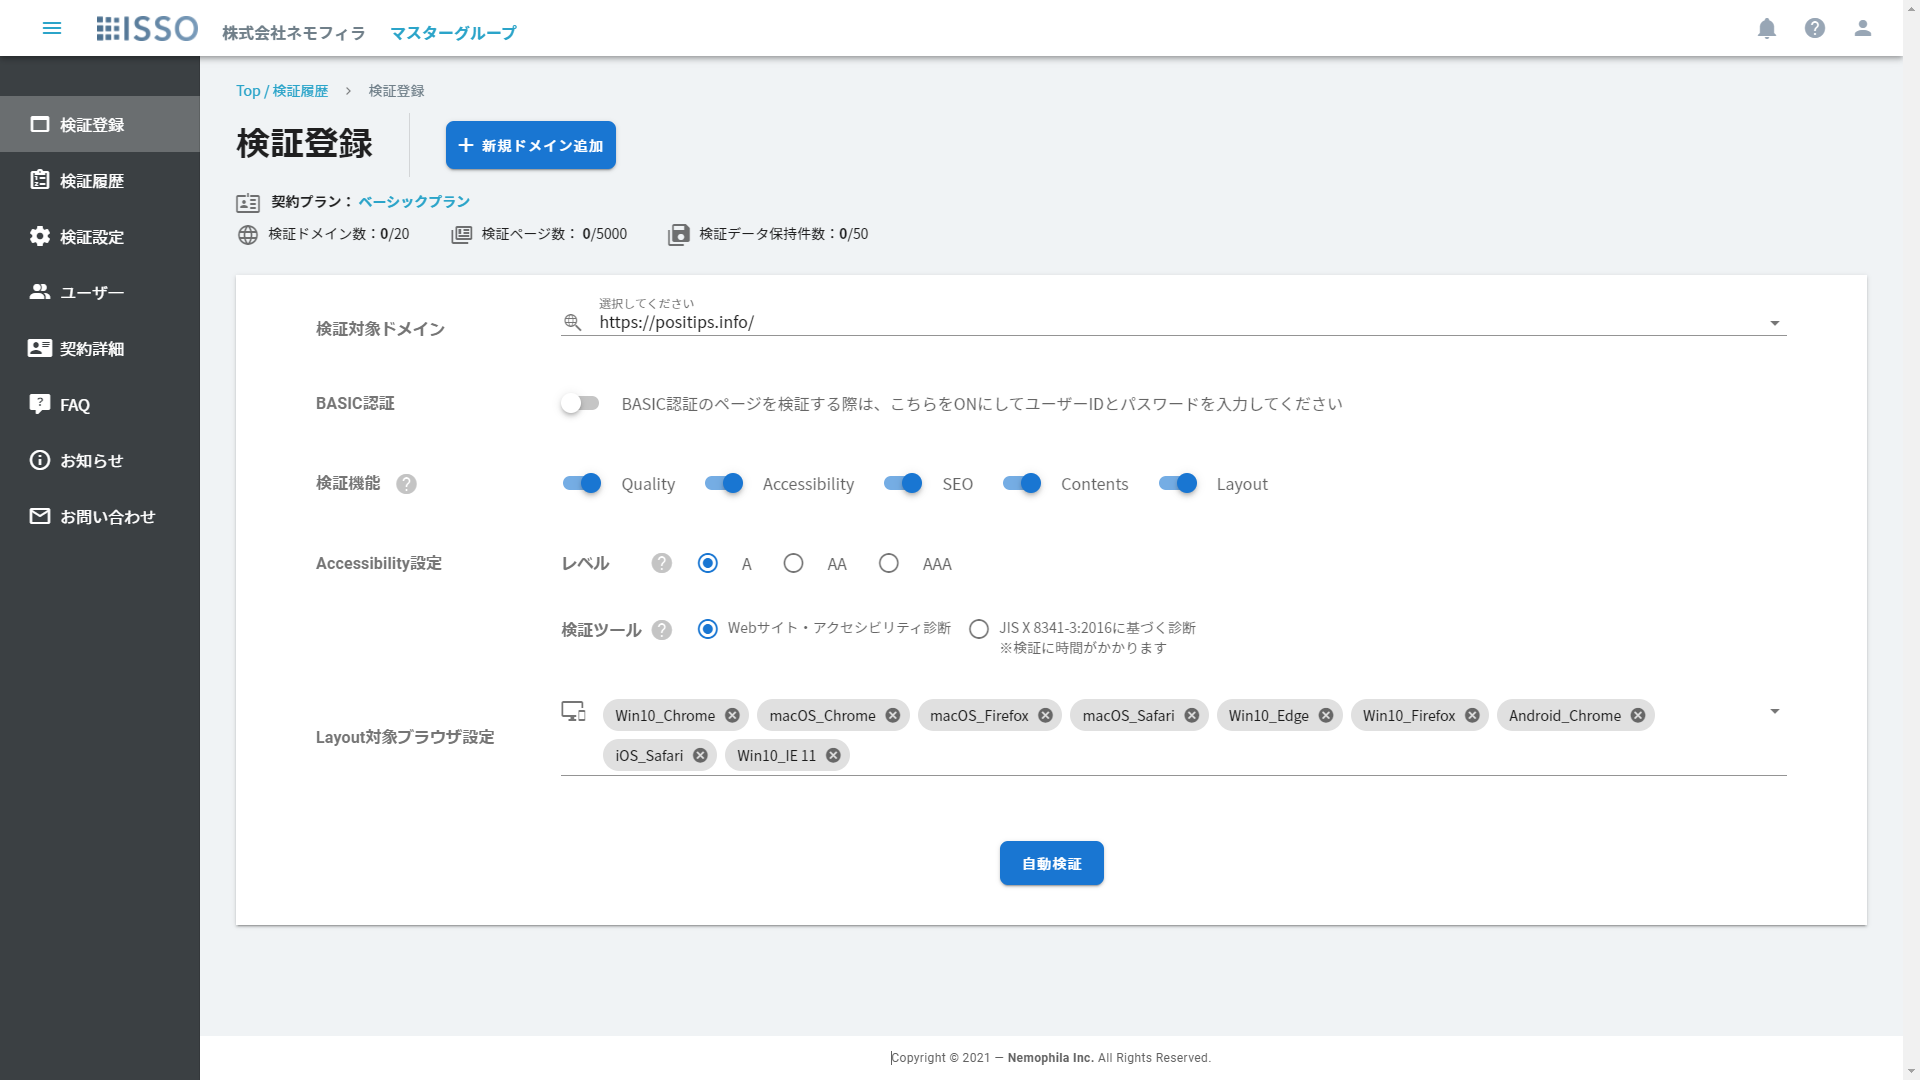Screen dimensions: 1920x1080
Task: Open 検証設定 in the sidebar
Action: tap(100, 237)
